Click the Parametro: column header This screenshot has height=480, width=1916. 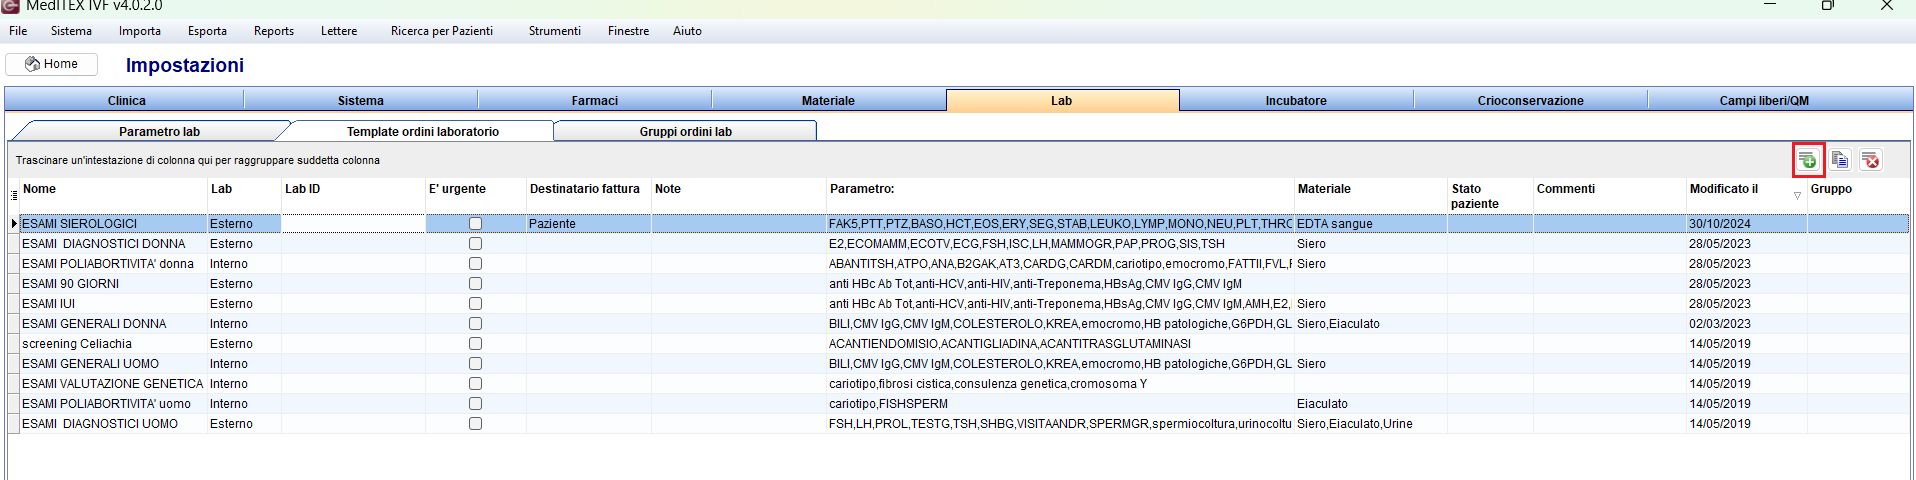click(x=1060, y=196)
